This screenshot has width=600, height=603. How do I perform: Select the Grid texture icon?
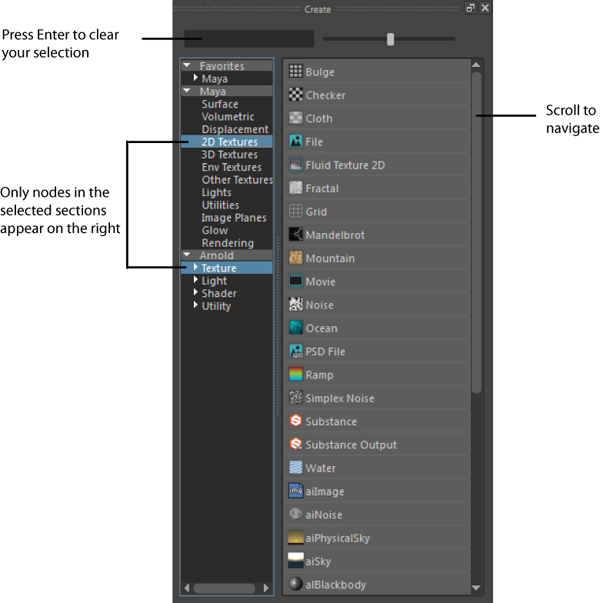pyautogui.click(x=296, y=211)
